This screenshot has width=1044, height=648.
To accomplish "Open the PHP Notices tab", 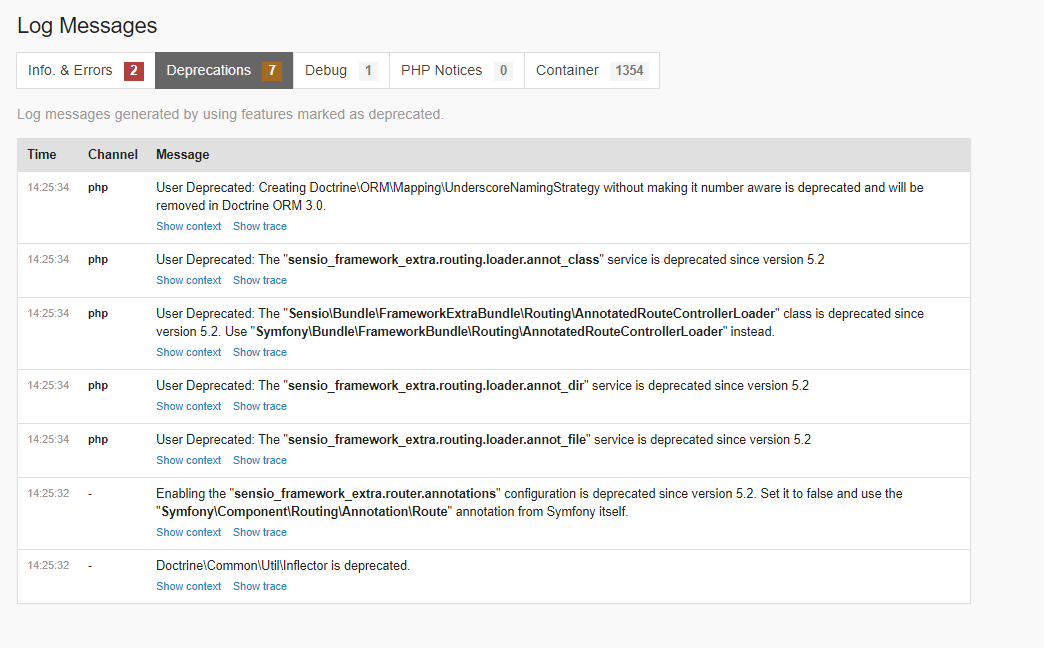I will 457,71.
